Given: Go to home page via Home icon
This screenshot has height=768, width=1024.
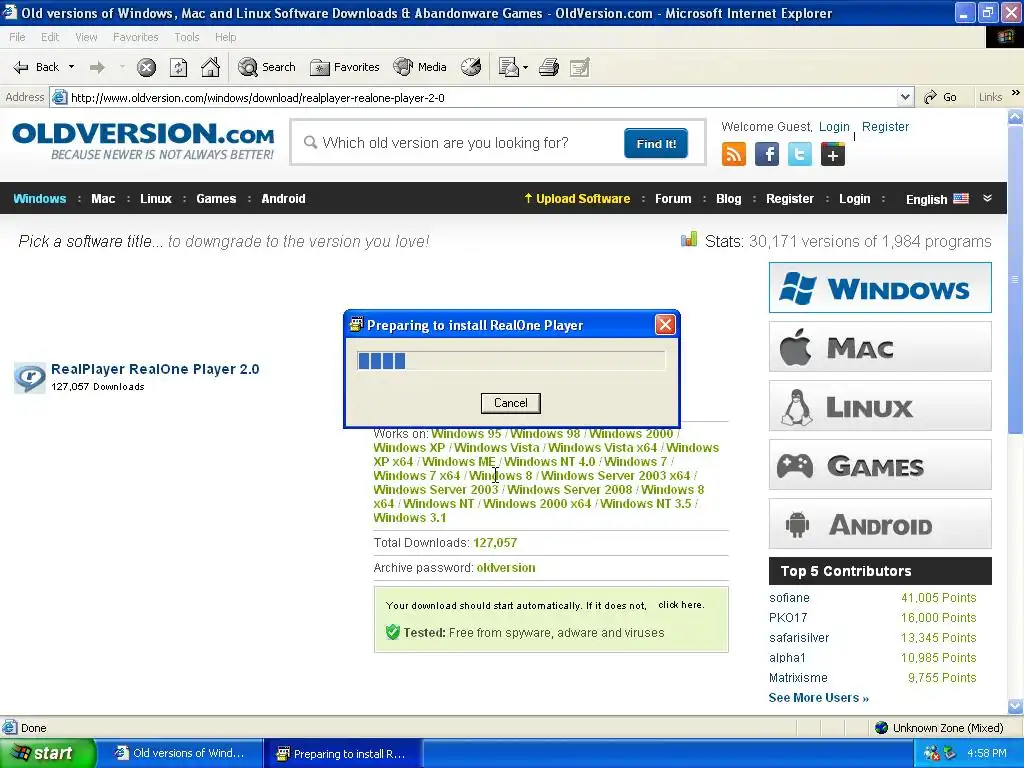Looking at the screenshot, I should point(210,67).
